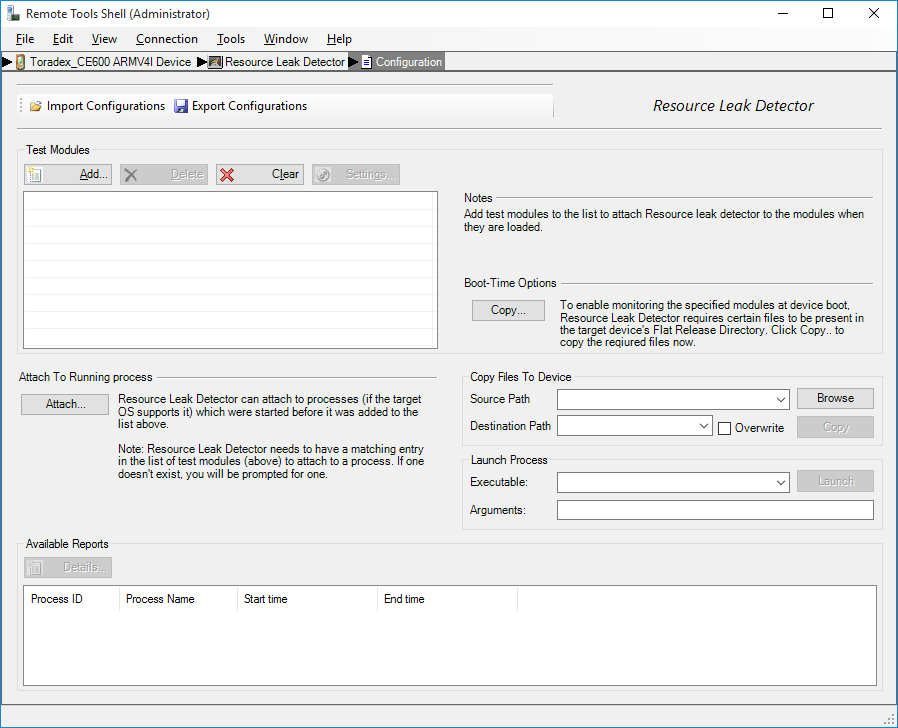The image size is (898, 728).
Task: Select the Configuration breadcrumb
Action: pos(409,62)
